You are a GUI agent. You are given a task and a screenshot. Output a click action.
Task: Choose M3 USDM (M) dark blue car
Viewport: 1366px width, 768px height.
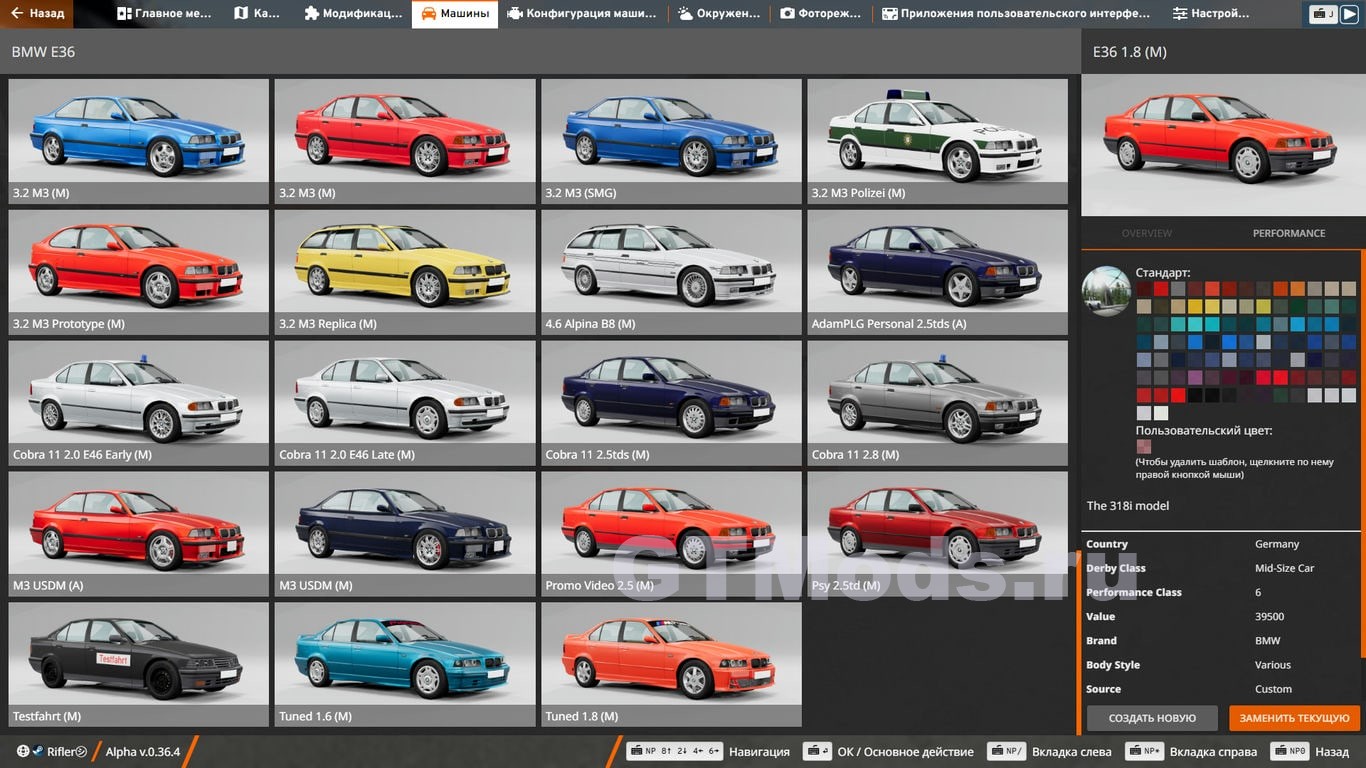click(405, 534)
